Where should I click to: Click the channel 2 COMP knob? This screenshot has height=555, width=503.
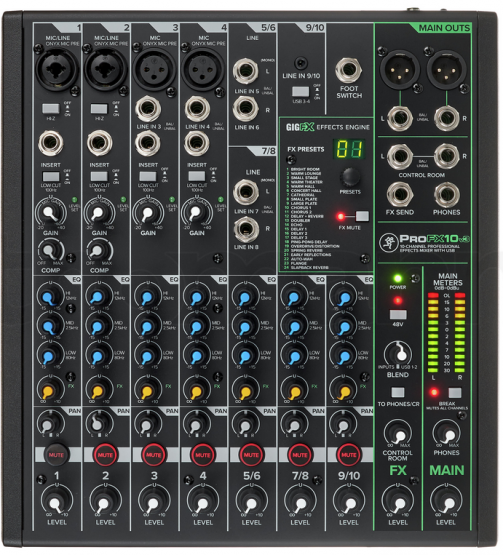pyautogui.click(x=99, y=251)
